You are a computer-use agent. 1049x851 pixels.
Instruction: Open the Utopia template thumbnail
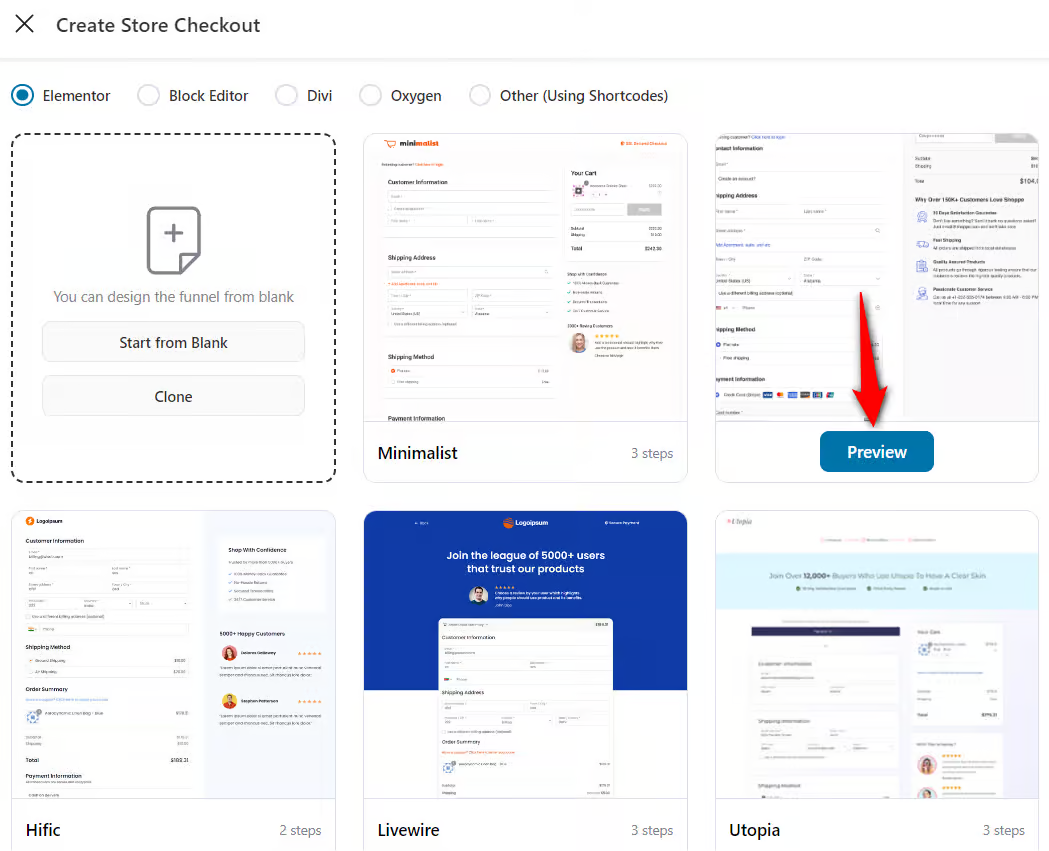point(876,655)
